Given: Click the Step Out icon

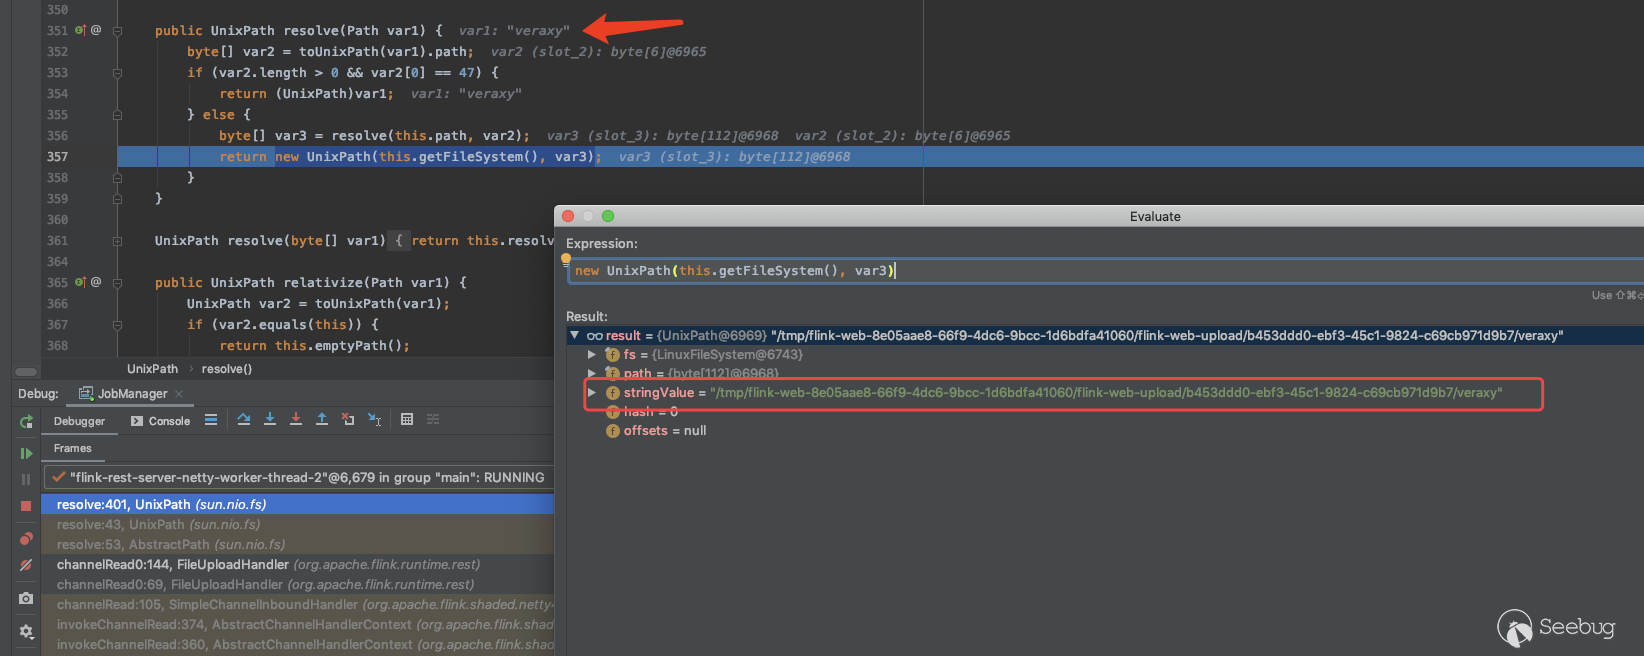Looking at the screenshot, I should tap(322, 420).
